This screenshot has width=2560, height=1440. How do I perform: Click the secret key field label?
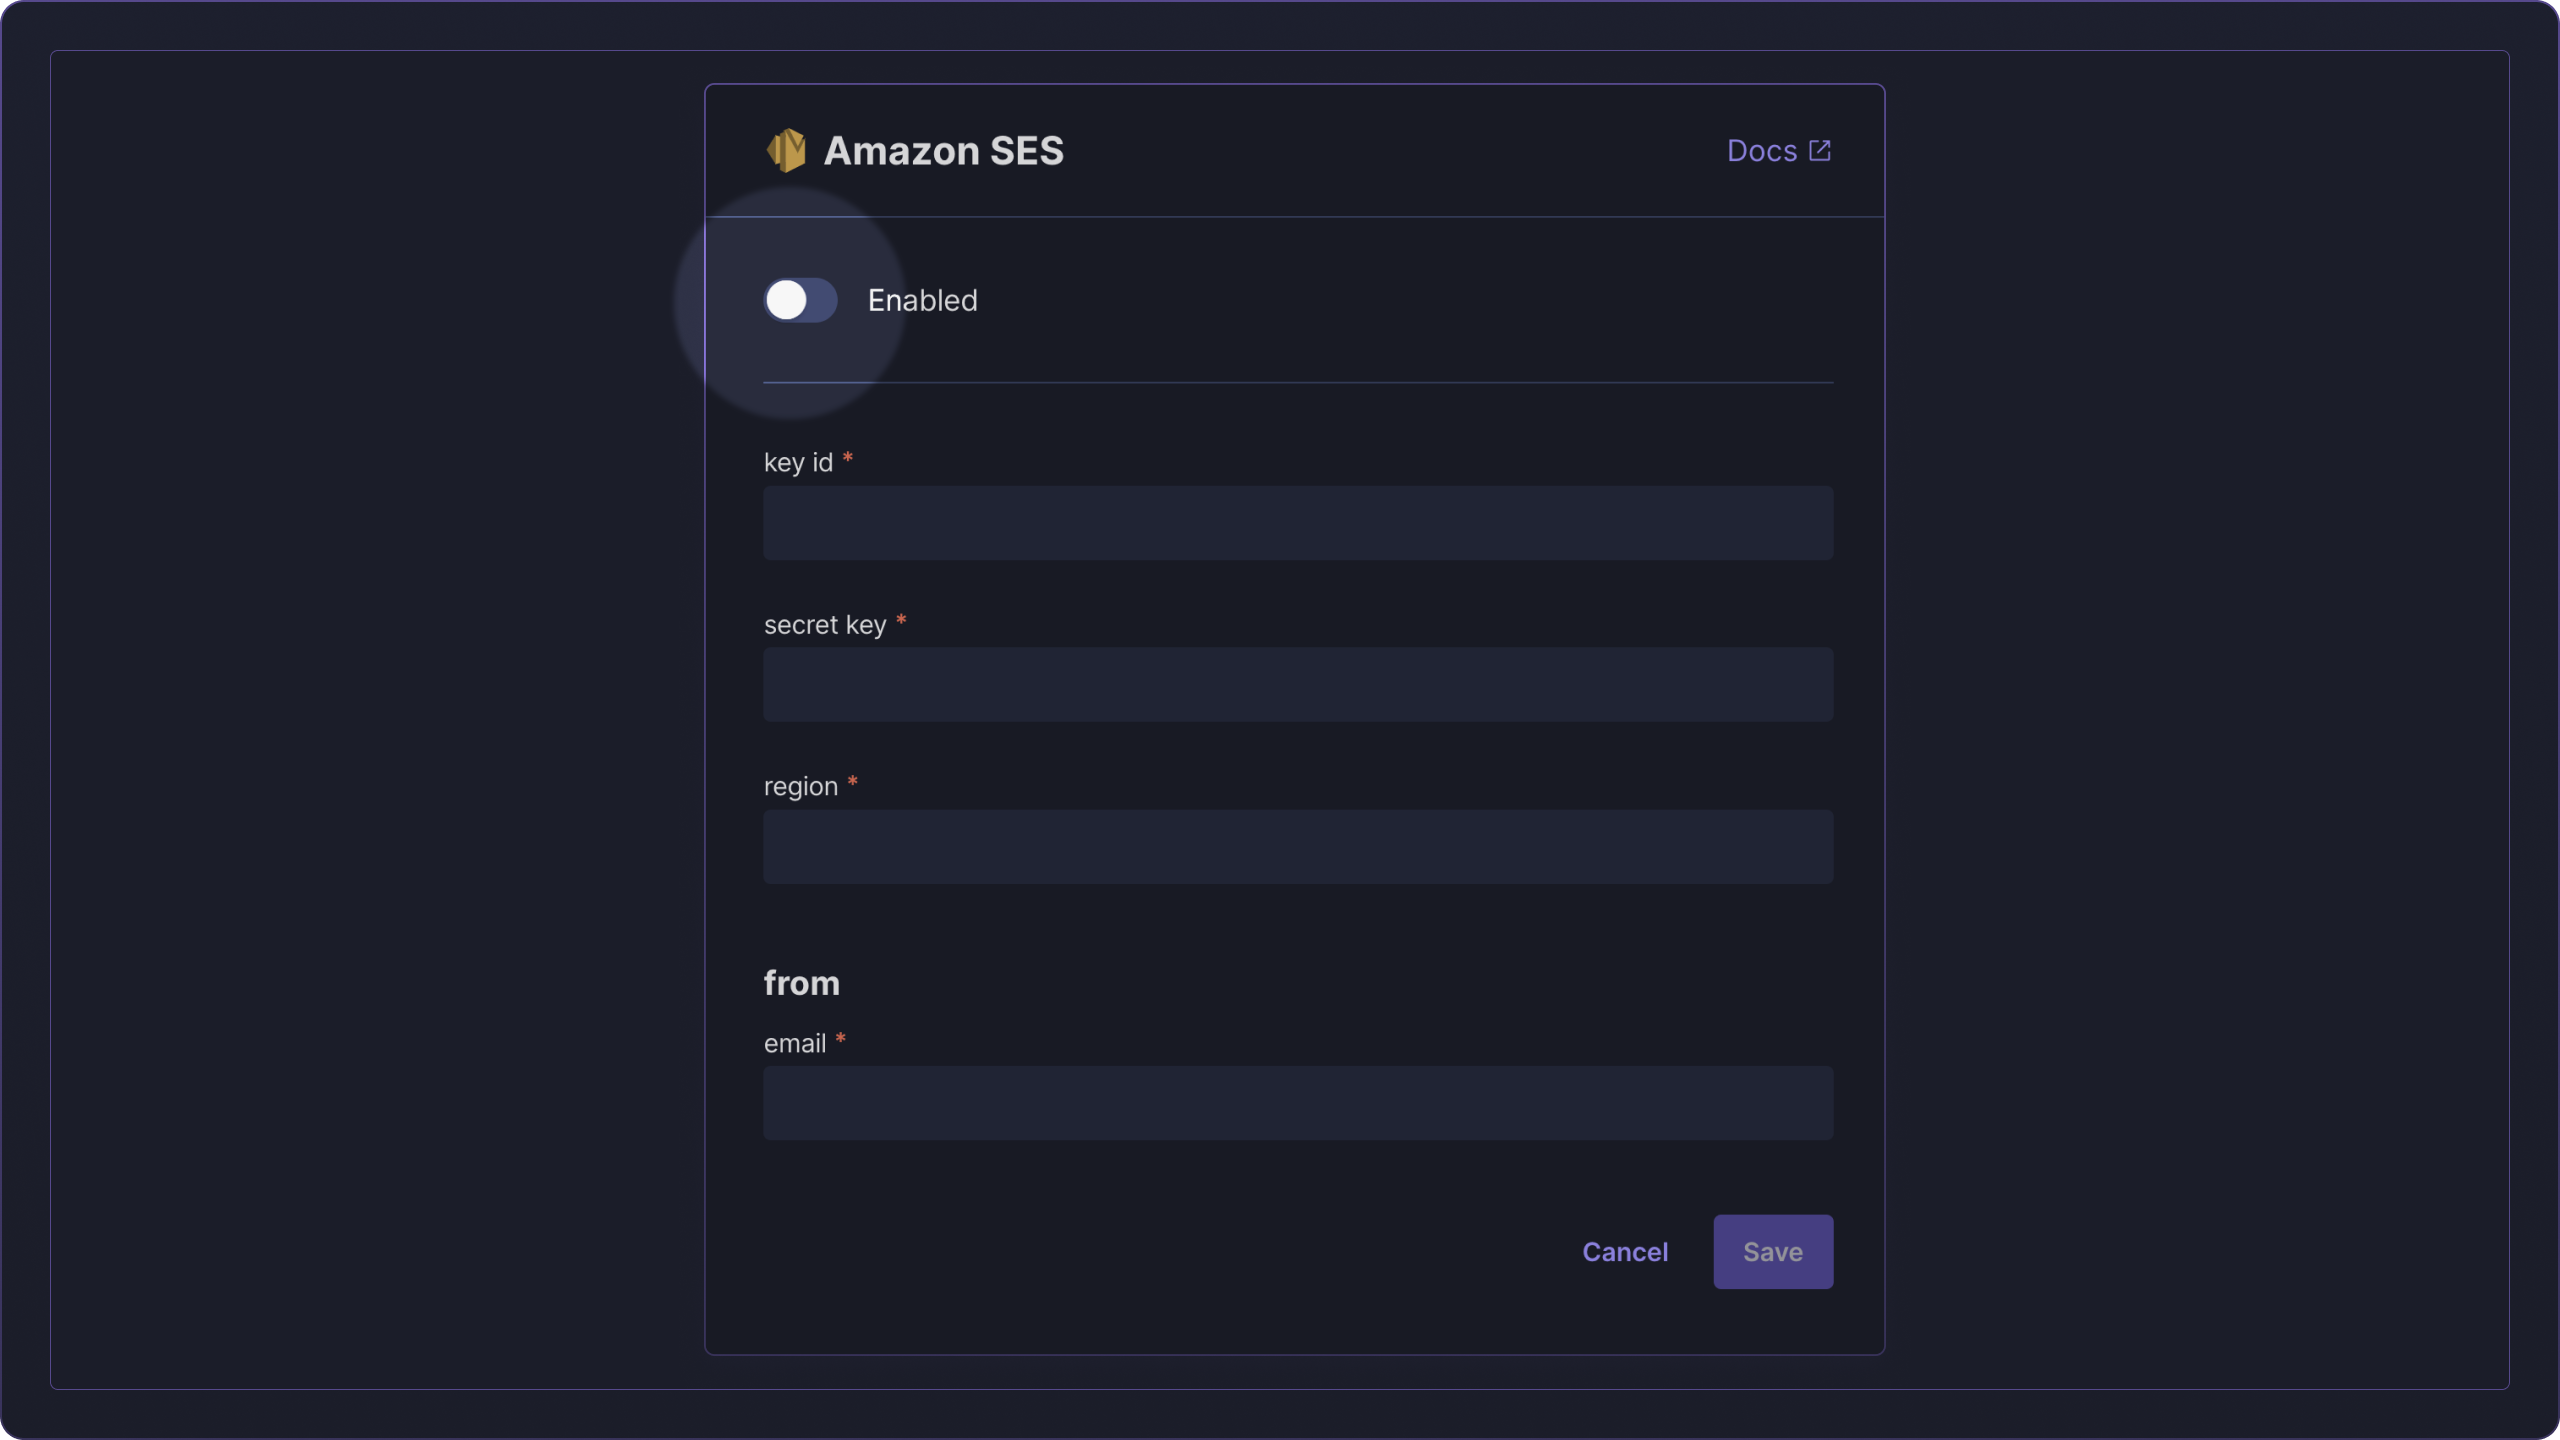[x=825, y=625]
